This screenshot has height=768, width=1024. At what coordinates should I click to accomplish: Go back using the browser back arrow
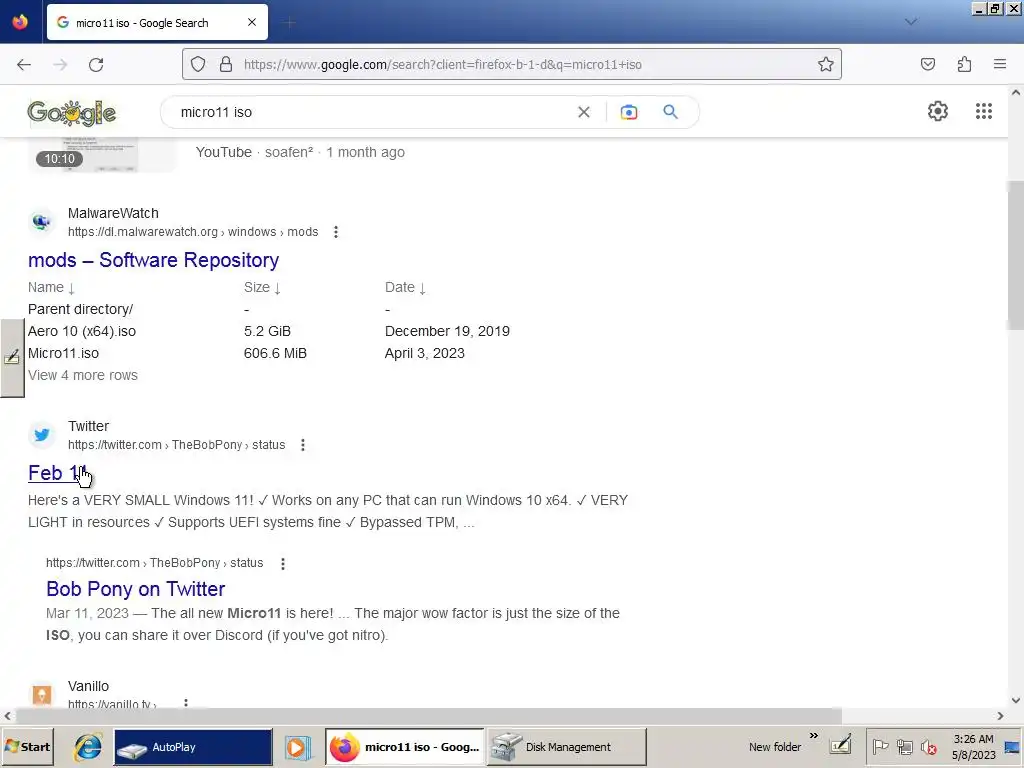click(24, 65)
